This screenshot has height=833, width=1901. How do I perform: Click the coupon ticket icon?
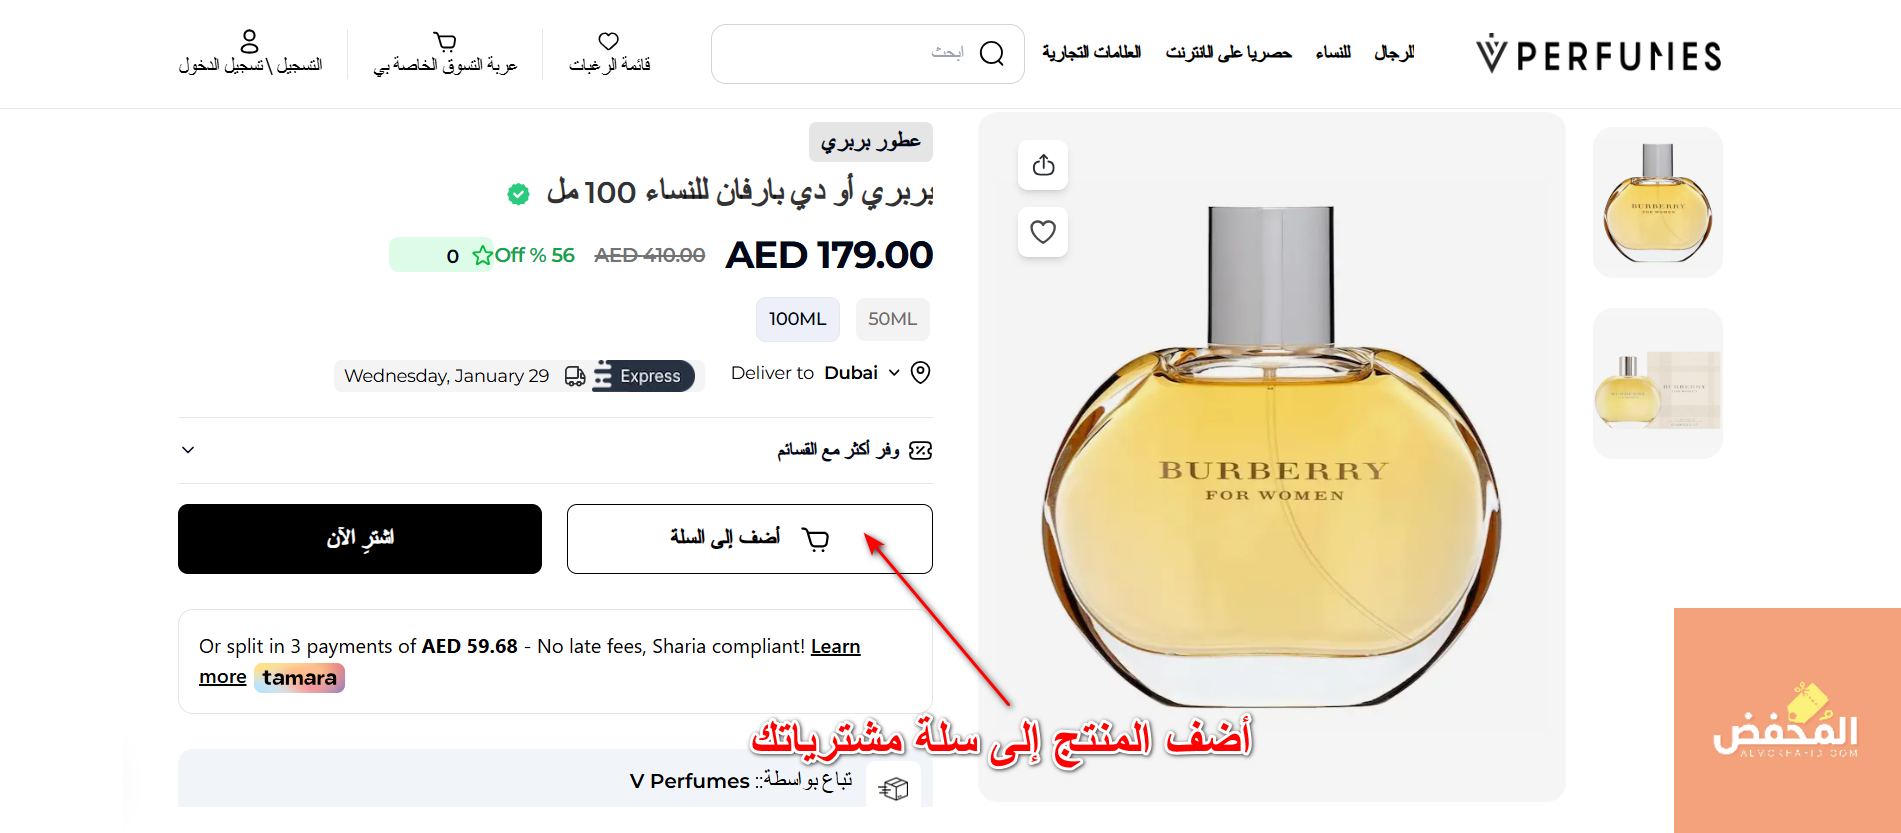click(921, 450)
